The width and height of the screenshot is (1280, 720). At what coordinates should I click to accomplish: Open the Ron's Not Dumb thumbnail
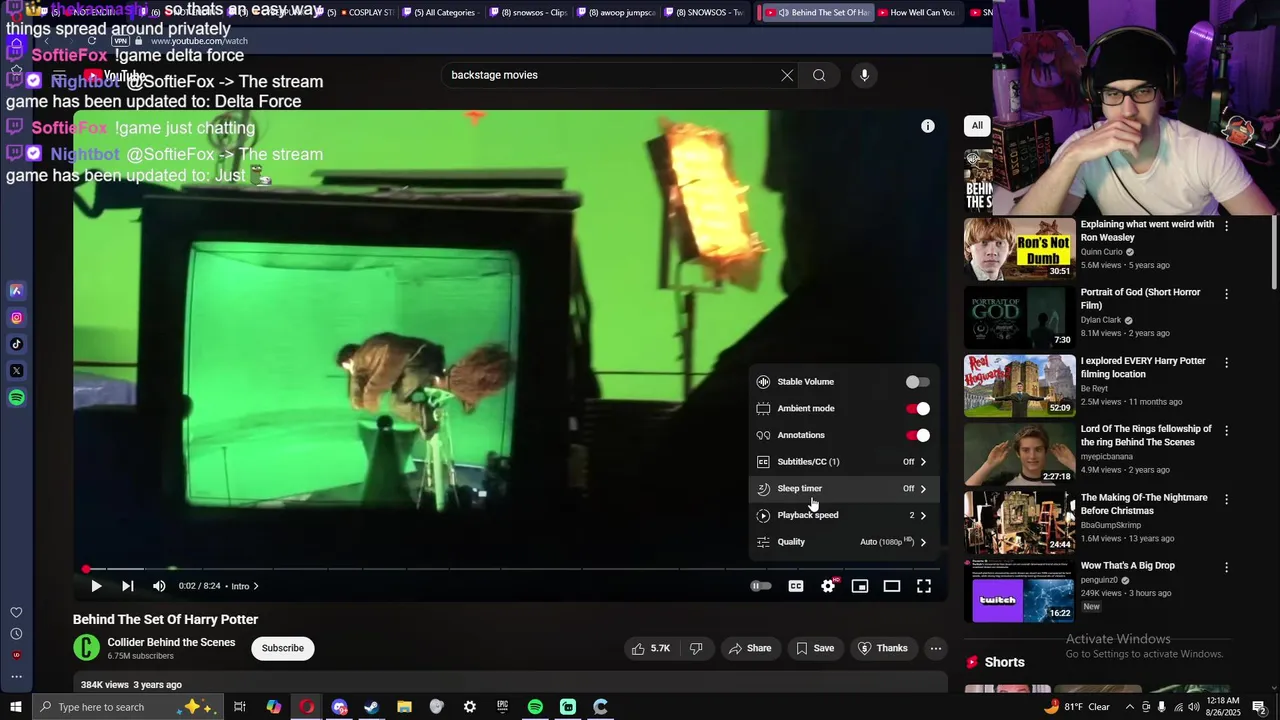1019,249
